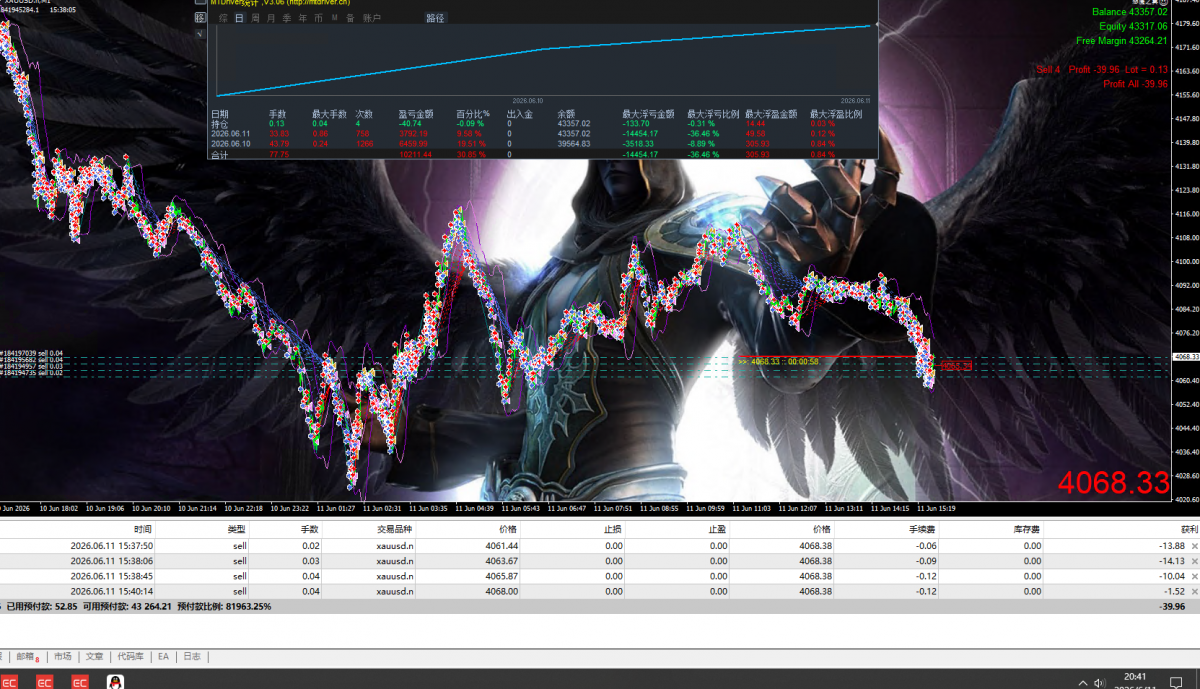Click the 4068.33 price tag on price axis
This screenshot has width=1200, height=689.
[x=1186, y=356]
